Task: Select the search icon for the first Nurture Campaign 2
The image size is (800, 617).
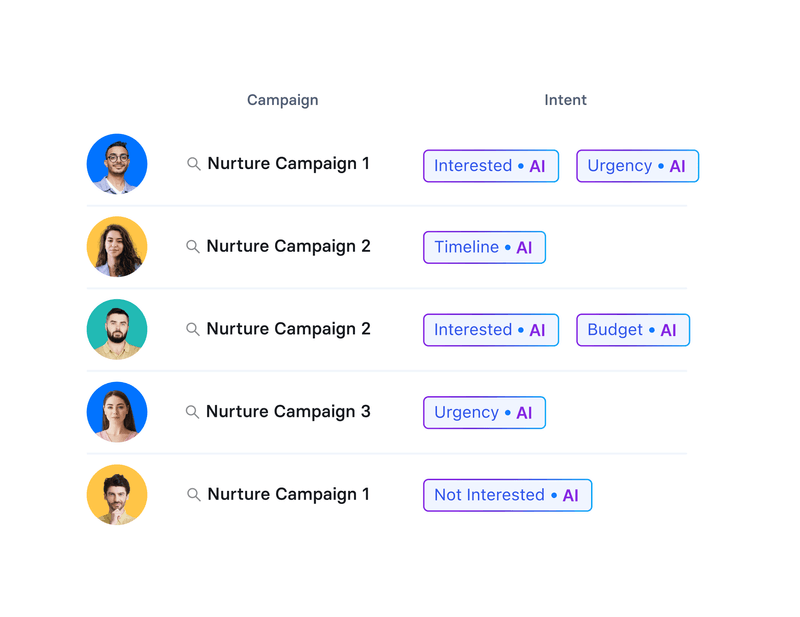Action: click(194, 246)
